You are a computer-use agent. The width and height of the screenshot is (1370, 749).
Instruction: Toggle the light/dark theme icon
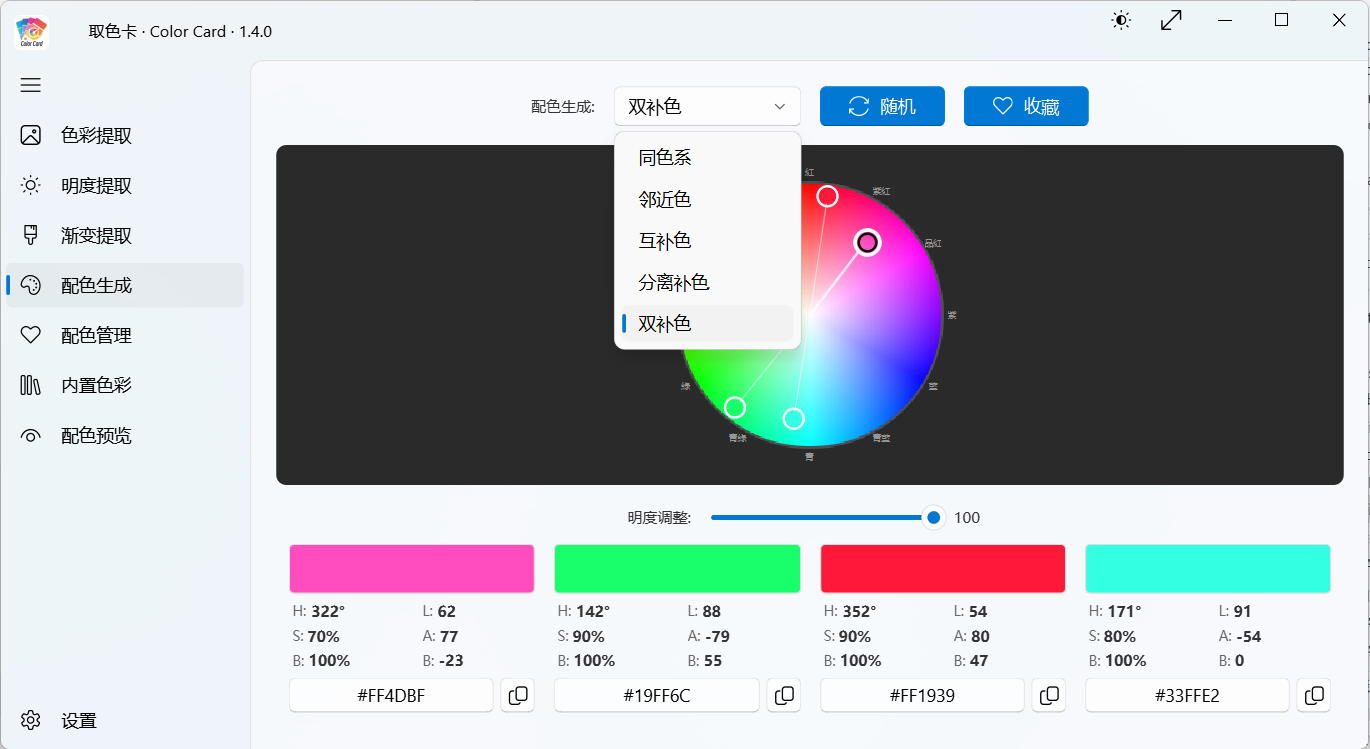[x=1121, y=20]
